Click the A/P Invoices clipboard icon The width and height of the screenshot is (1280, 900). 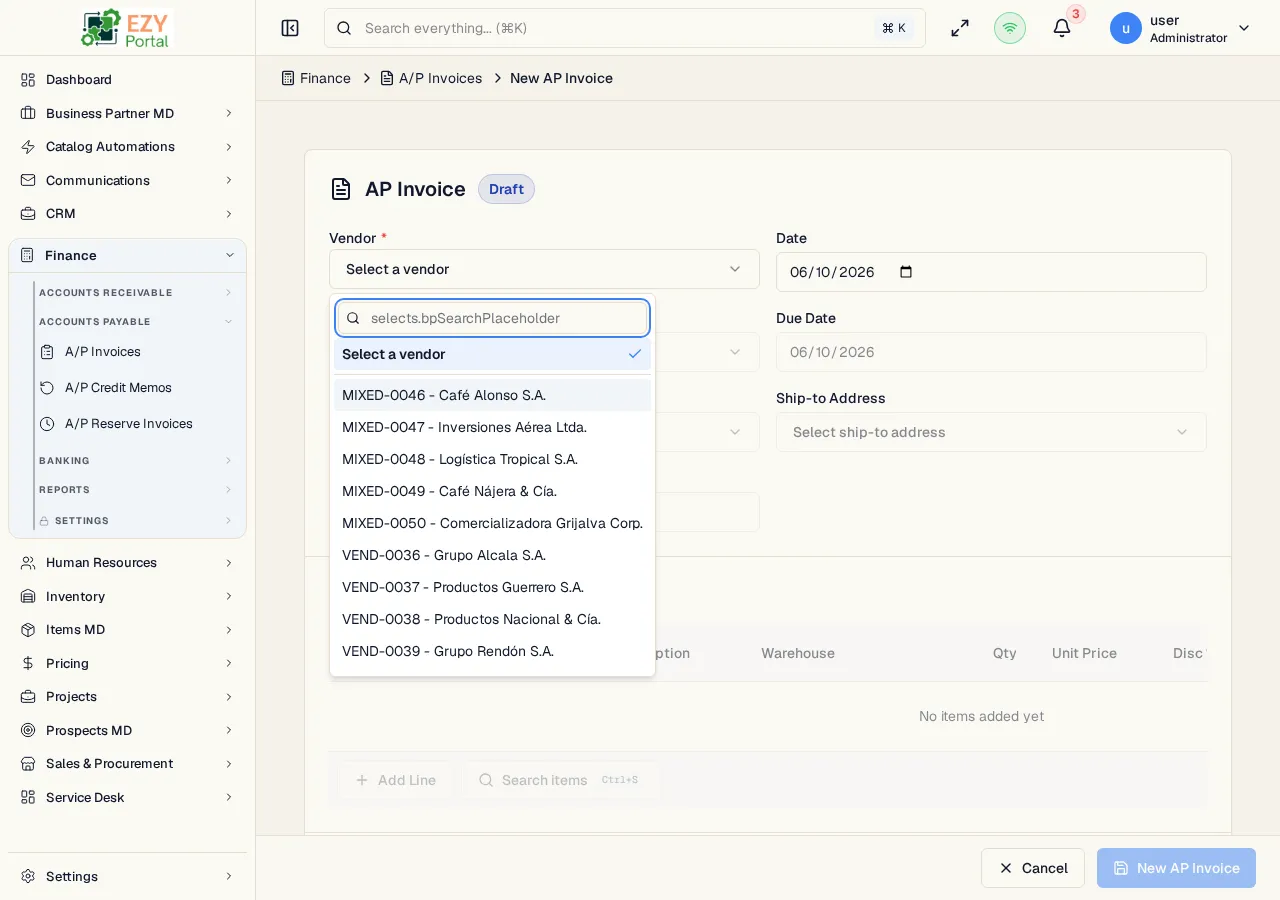47,352
